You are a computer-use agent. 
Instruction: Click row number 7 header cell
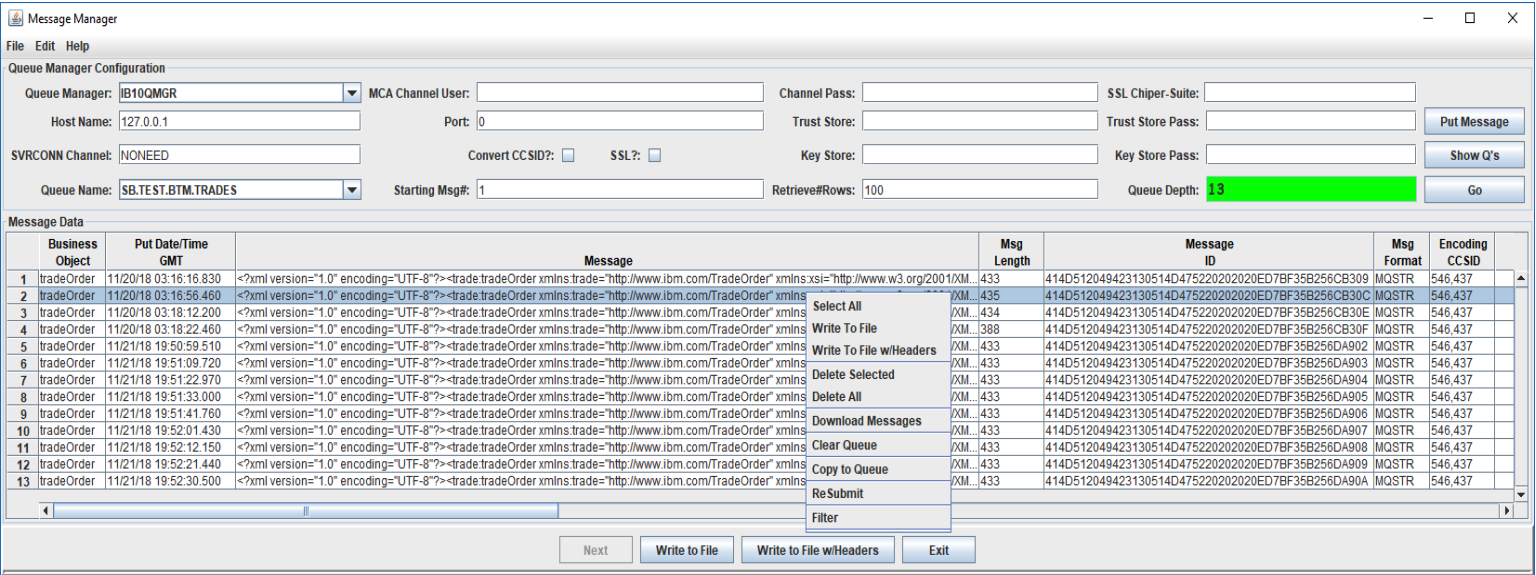(22, 380)
